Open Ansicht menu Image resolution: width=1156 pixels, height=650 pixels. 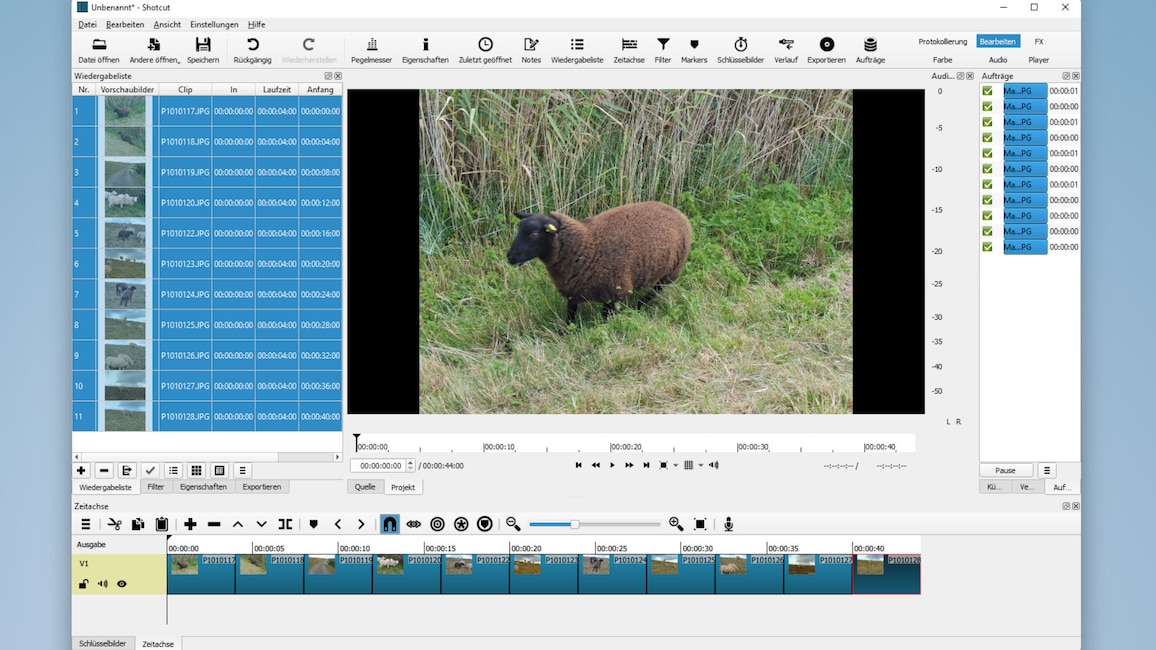167,24
